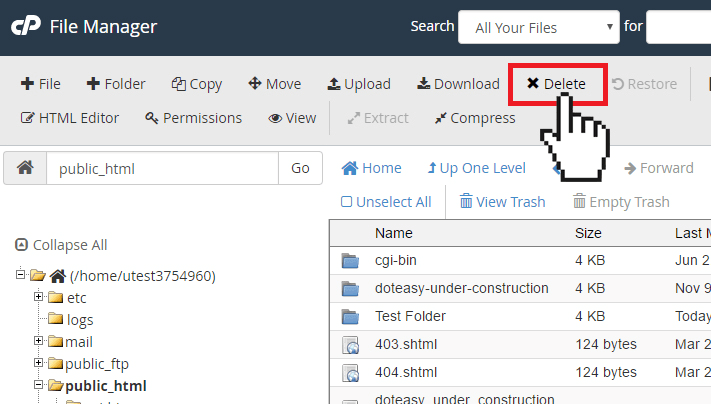
Task: Expand the mail folder node
Action: pyautogui.click(x=39, y=341)
